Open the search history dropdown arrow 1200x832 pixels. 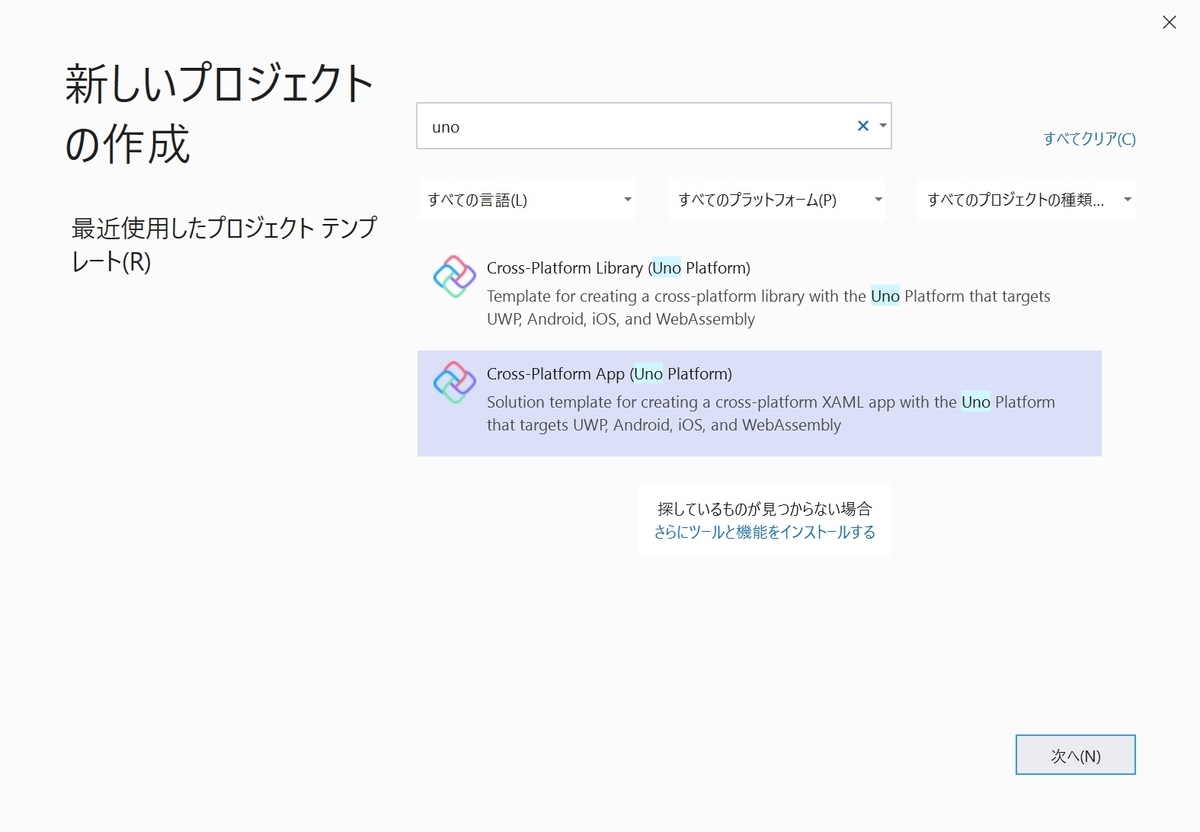883,126
